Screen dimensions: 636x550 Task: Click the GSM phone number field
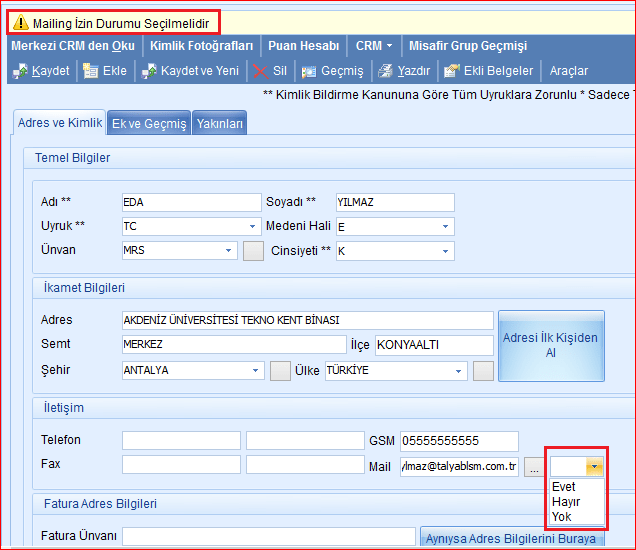coord(458,441)
